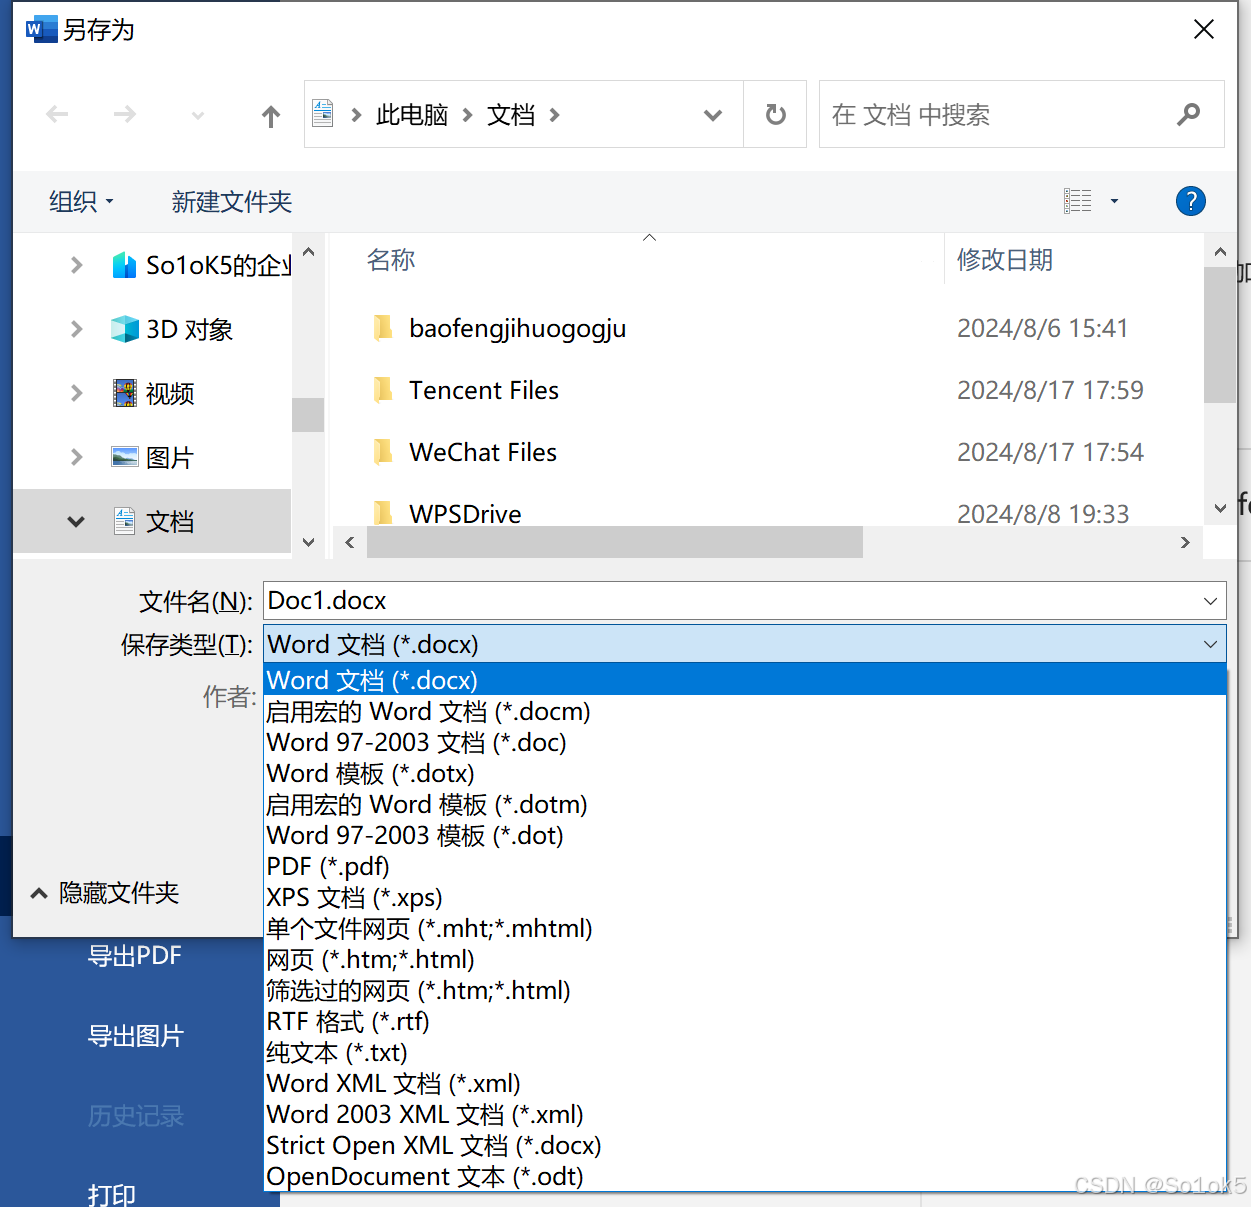Collapse folders with 隐藏文件夹
Screen dimensions: 1251x1207
pyautogui.click(x=105, y=893)
